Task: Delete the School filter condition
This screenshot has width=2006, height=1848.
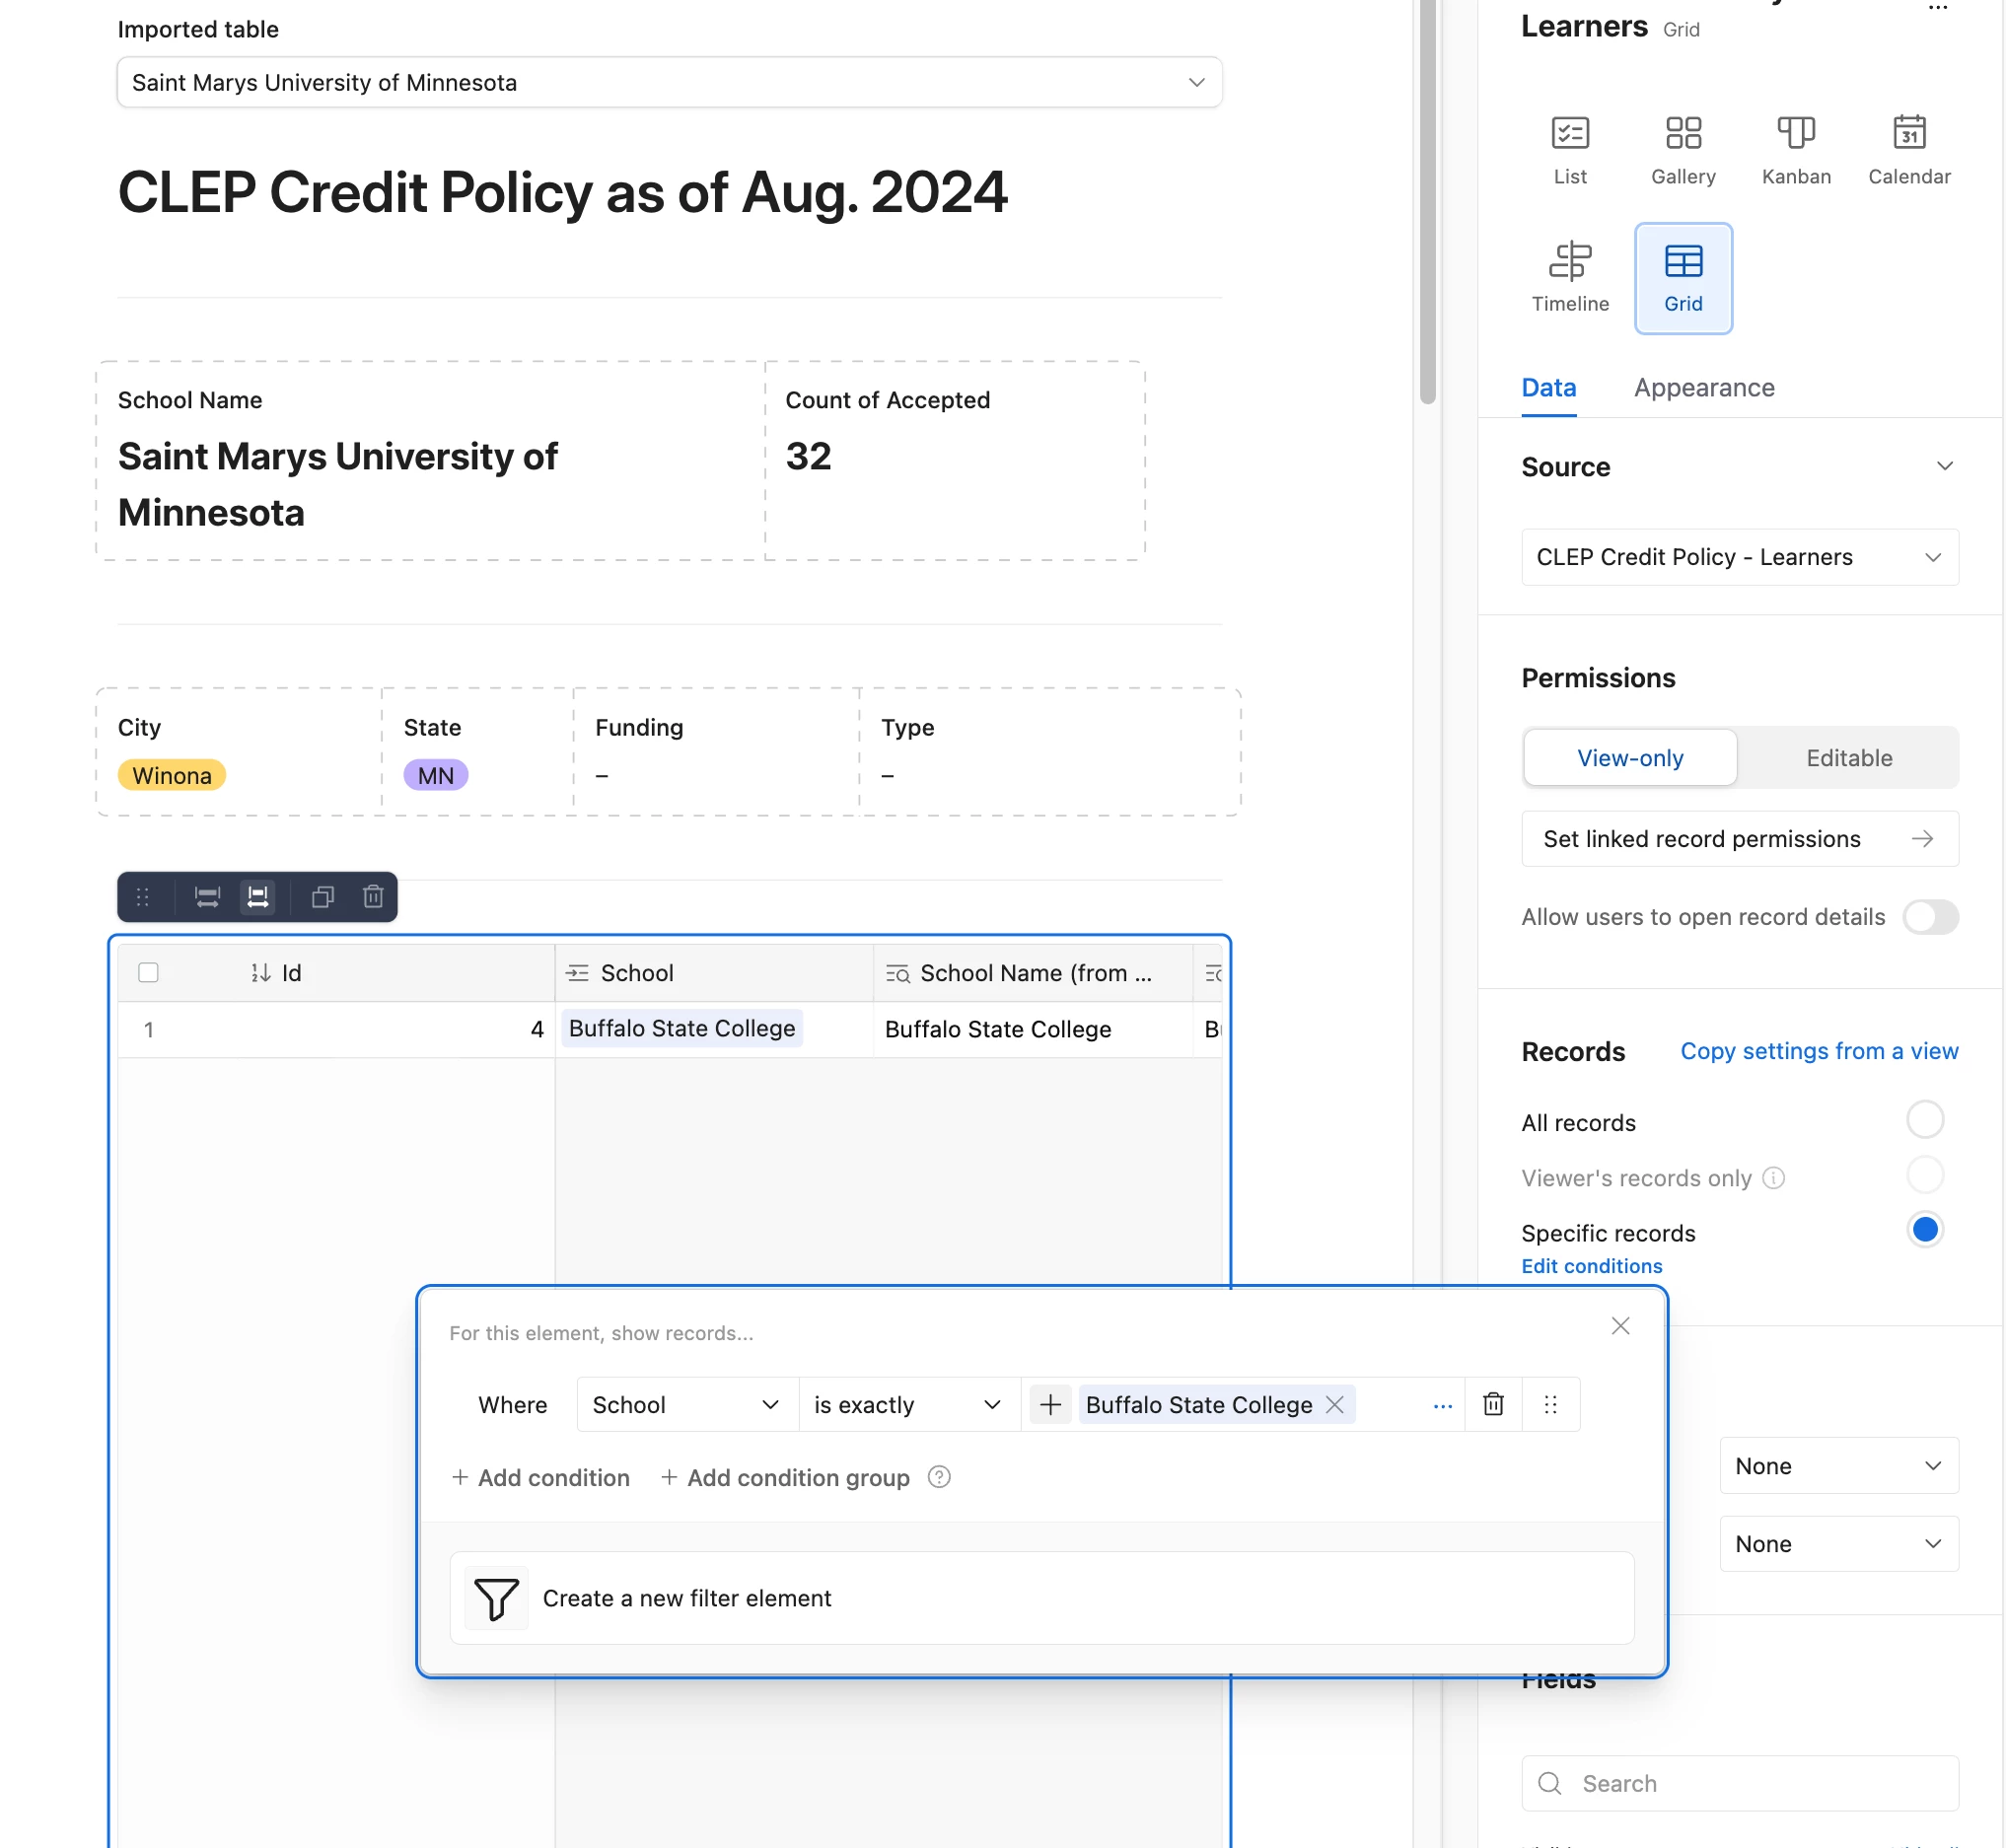Action: click(x=1492, y=1404)
